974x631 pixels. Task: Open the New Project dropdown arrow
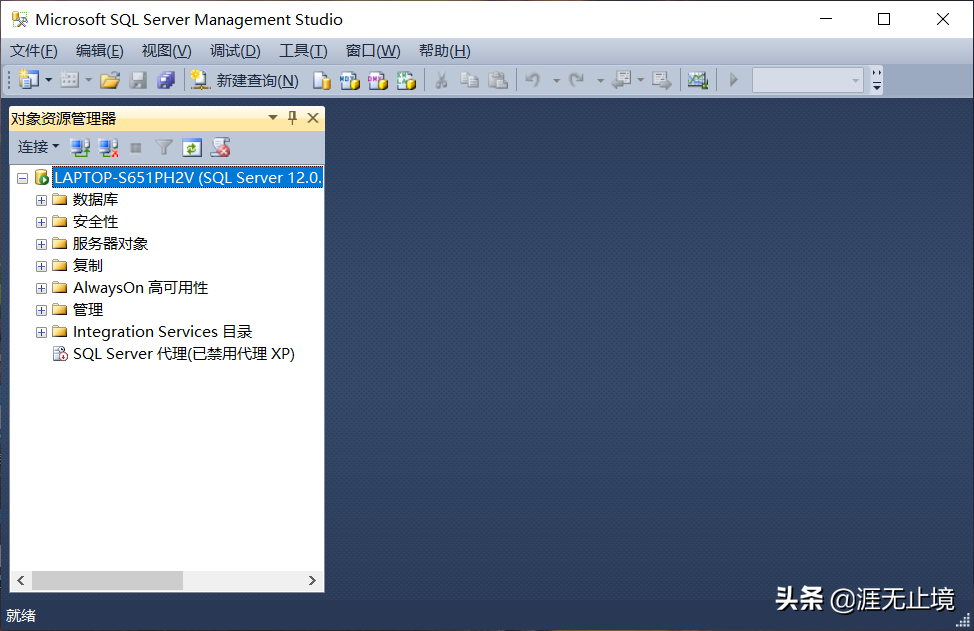(48, 80)
